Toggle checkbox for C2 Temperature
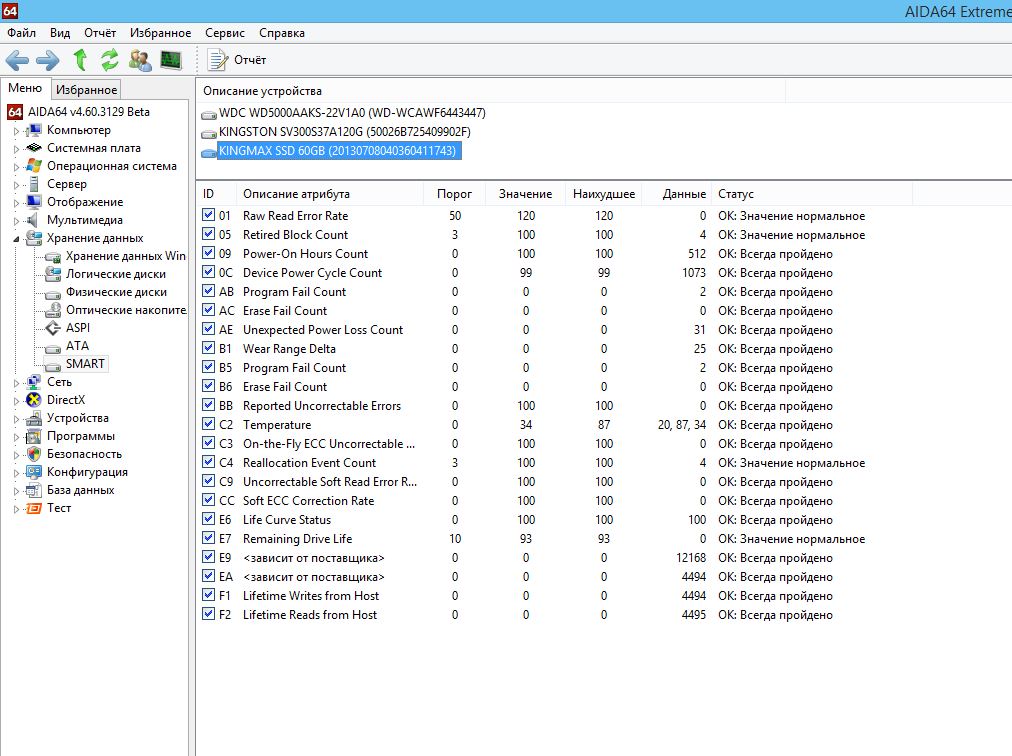This screenshot has height=756, width=1012. [208, 424]
